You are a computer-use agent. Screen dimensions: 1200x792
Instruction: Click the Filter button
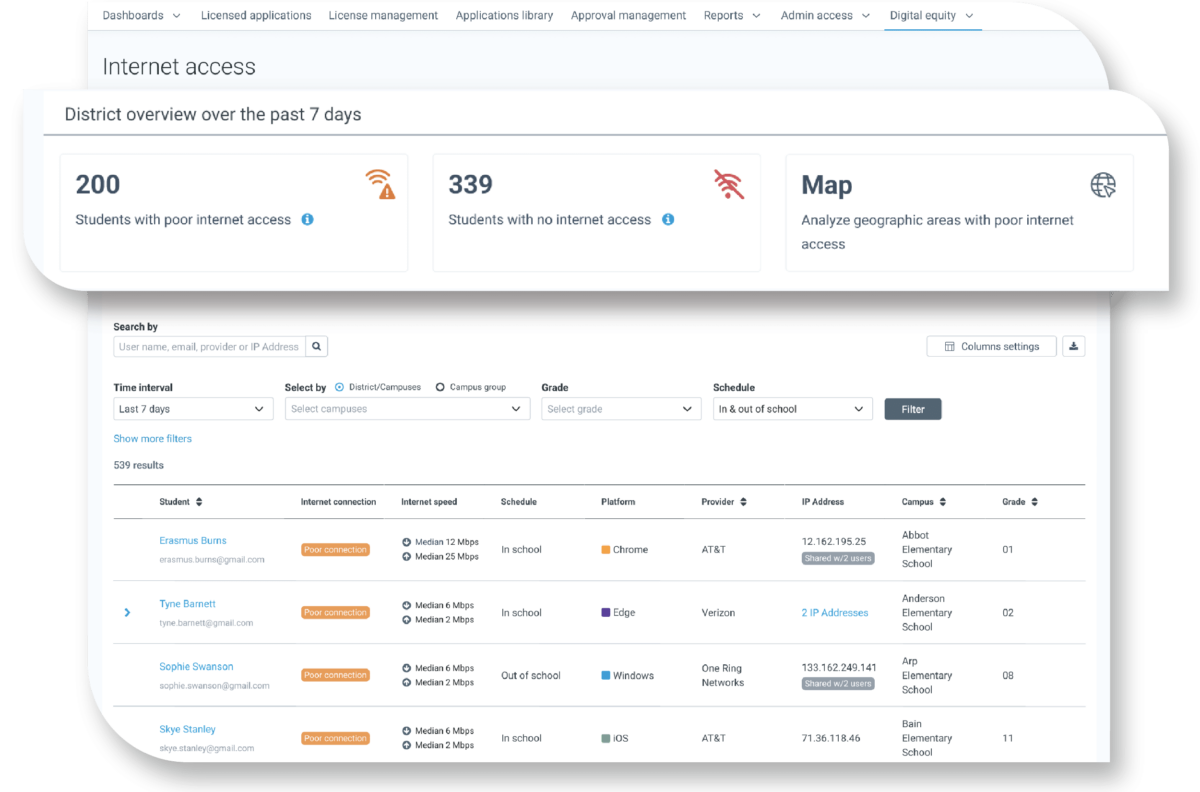(x=912, y=408)
